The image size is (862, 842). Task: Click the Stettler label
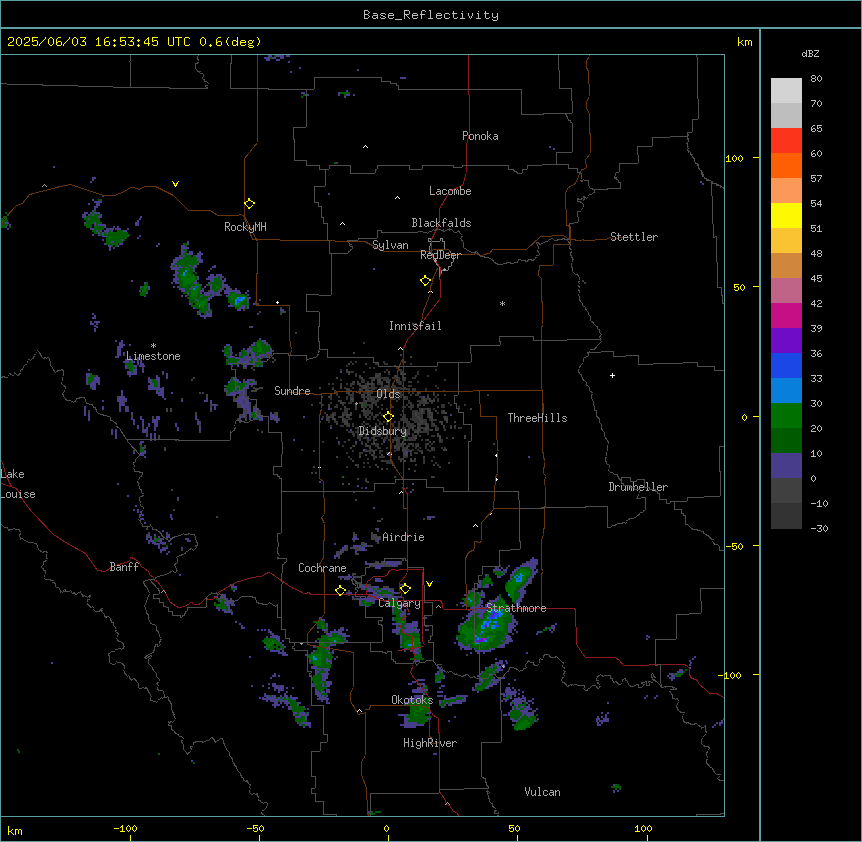[634, 237]
